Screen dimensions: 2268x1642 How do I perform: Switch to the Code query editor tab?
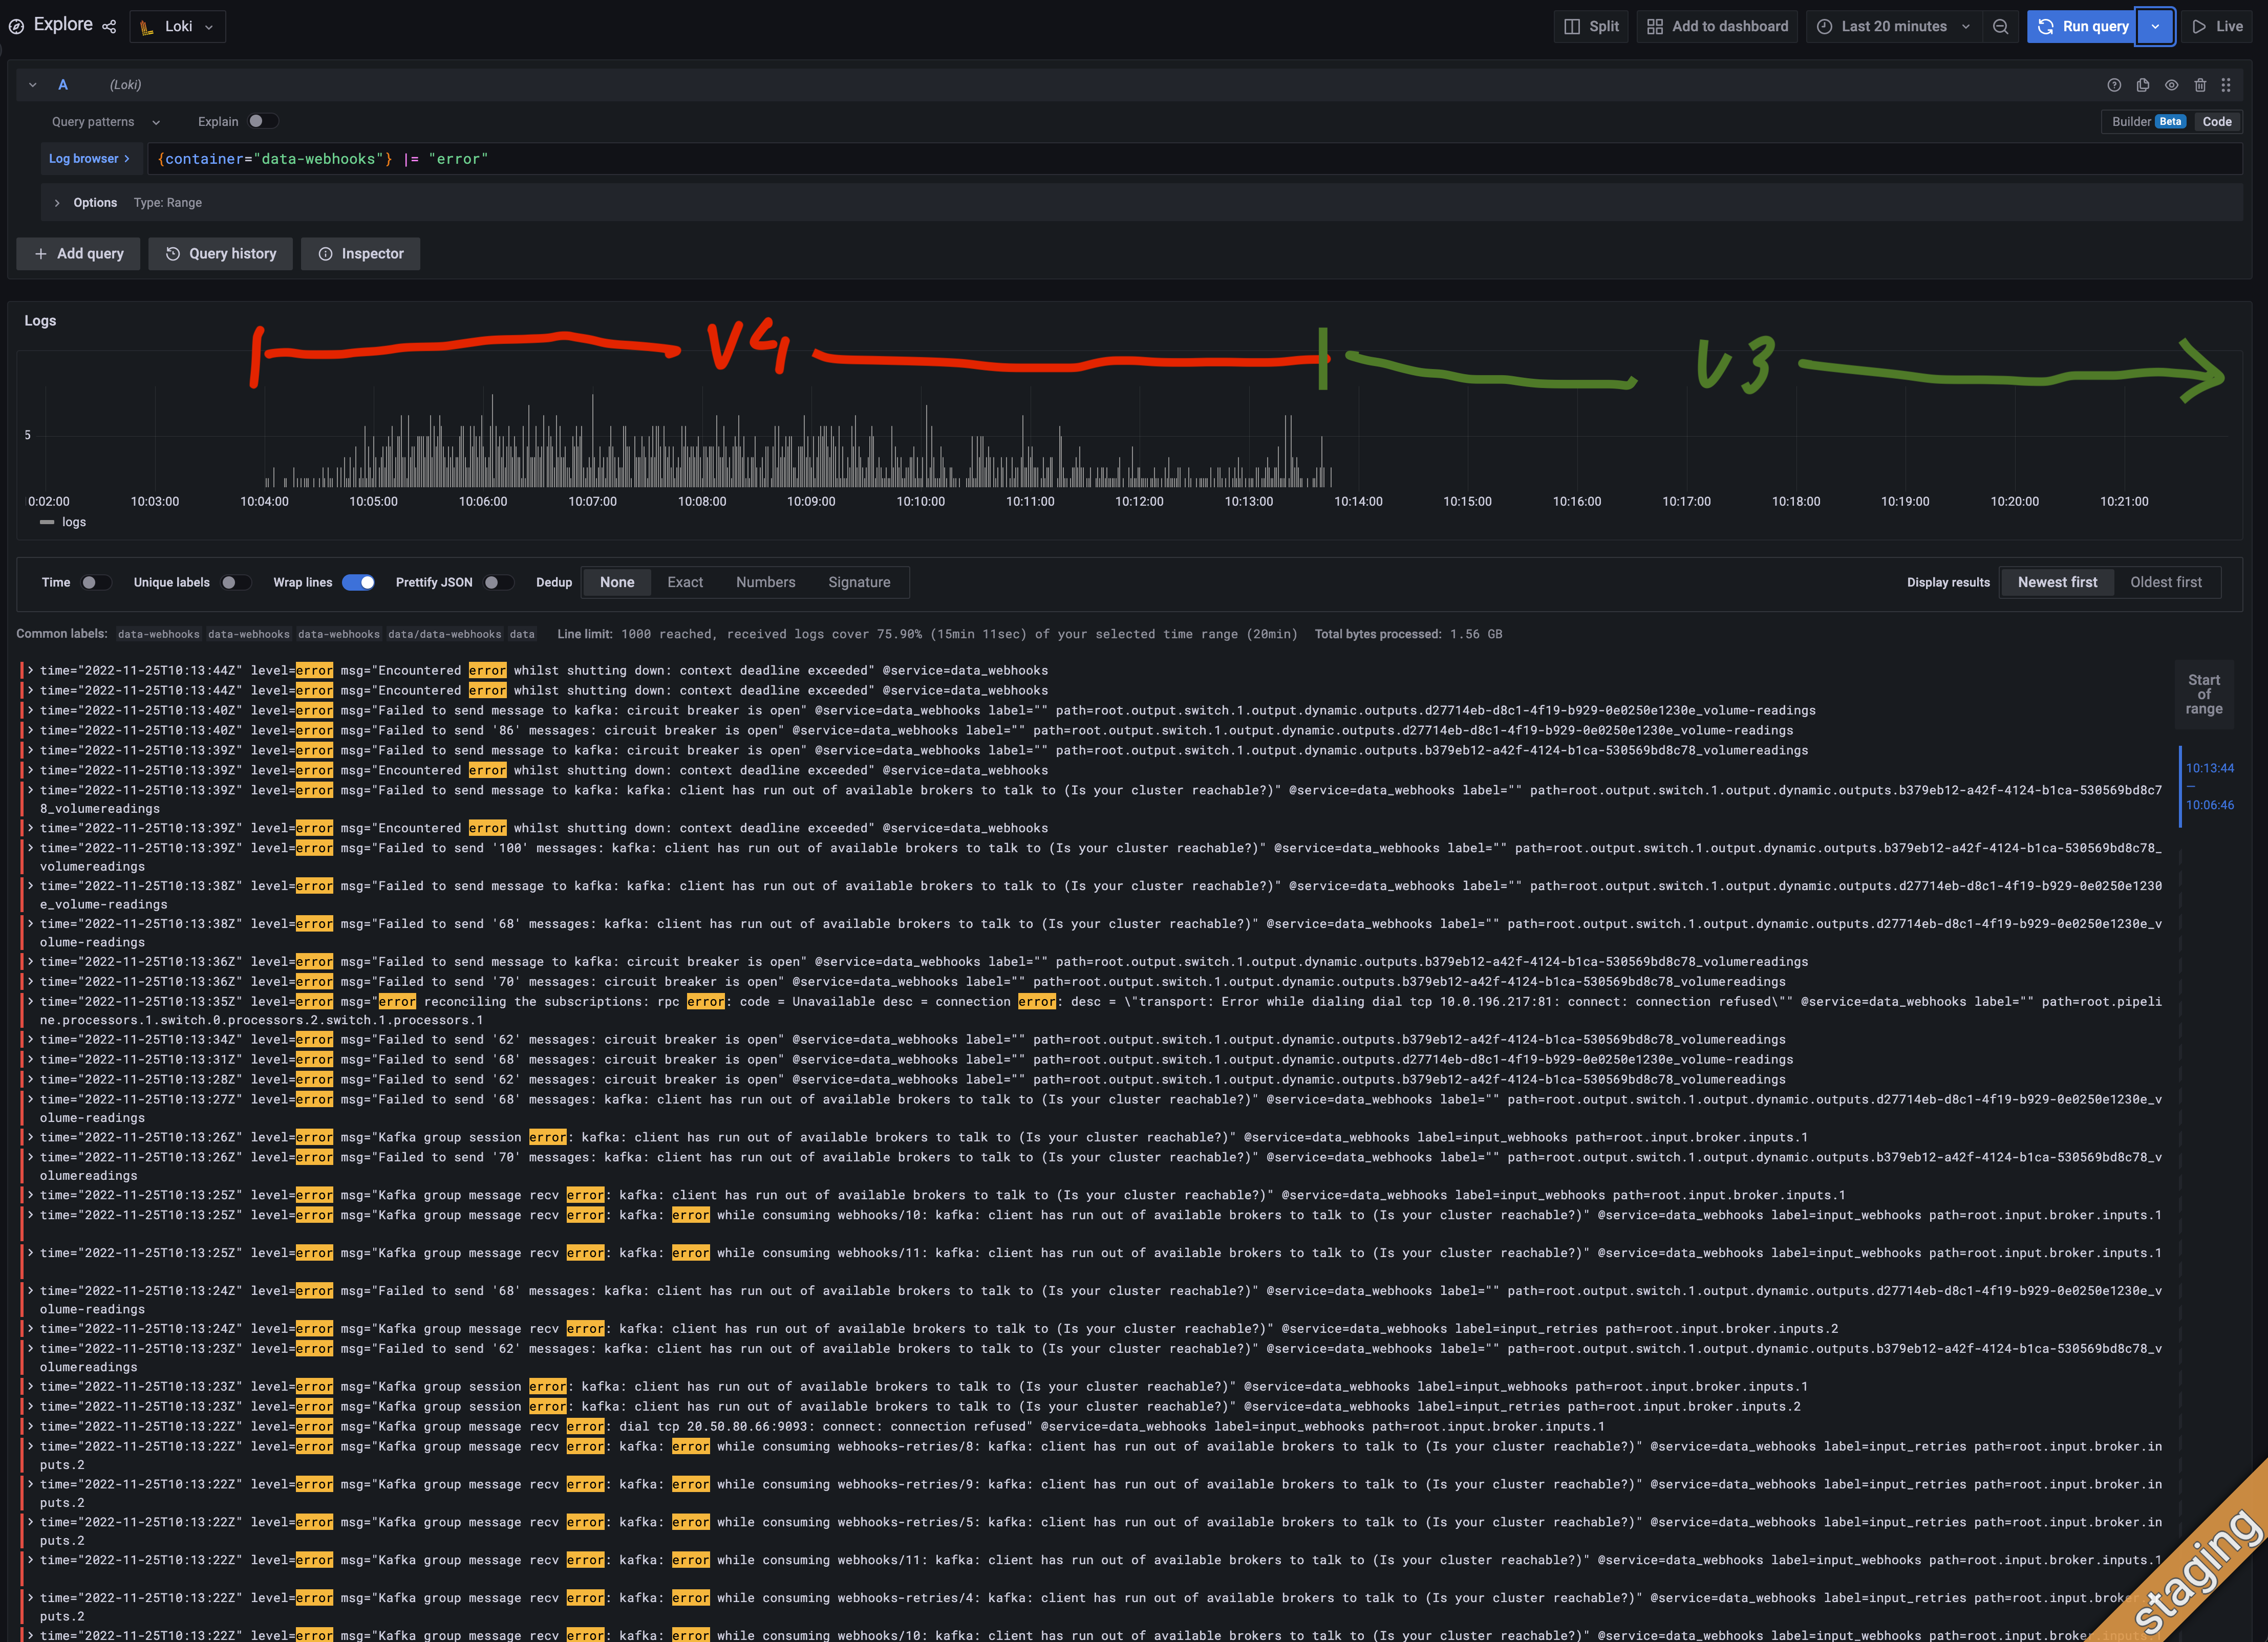click(2217, 121)
